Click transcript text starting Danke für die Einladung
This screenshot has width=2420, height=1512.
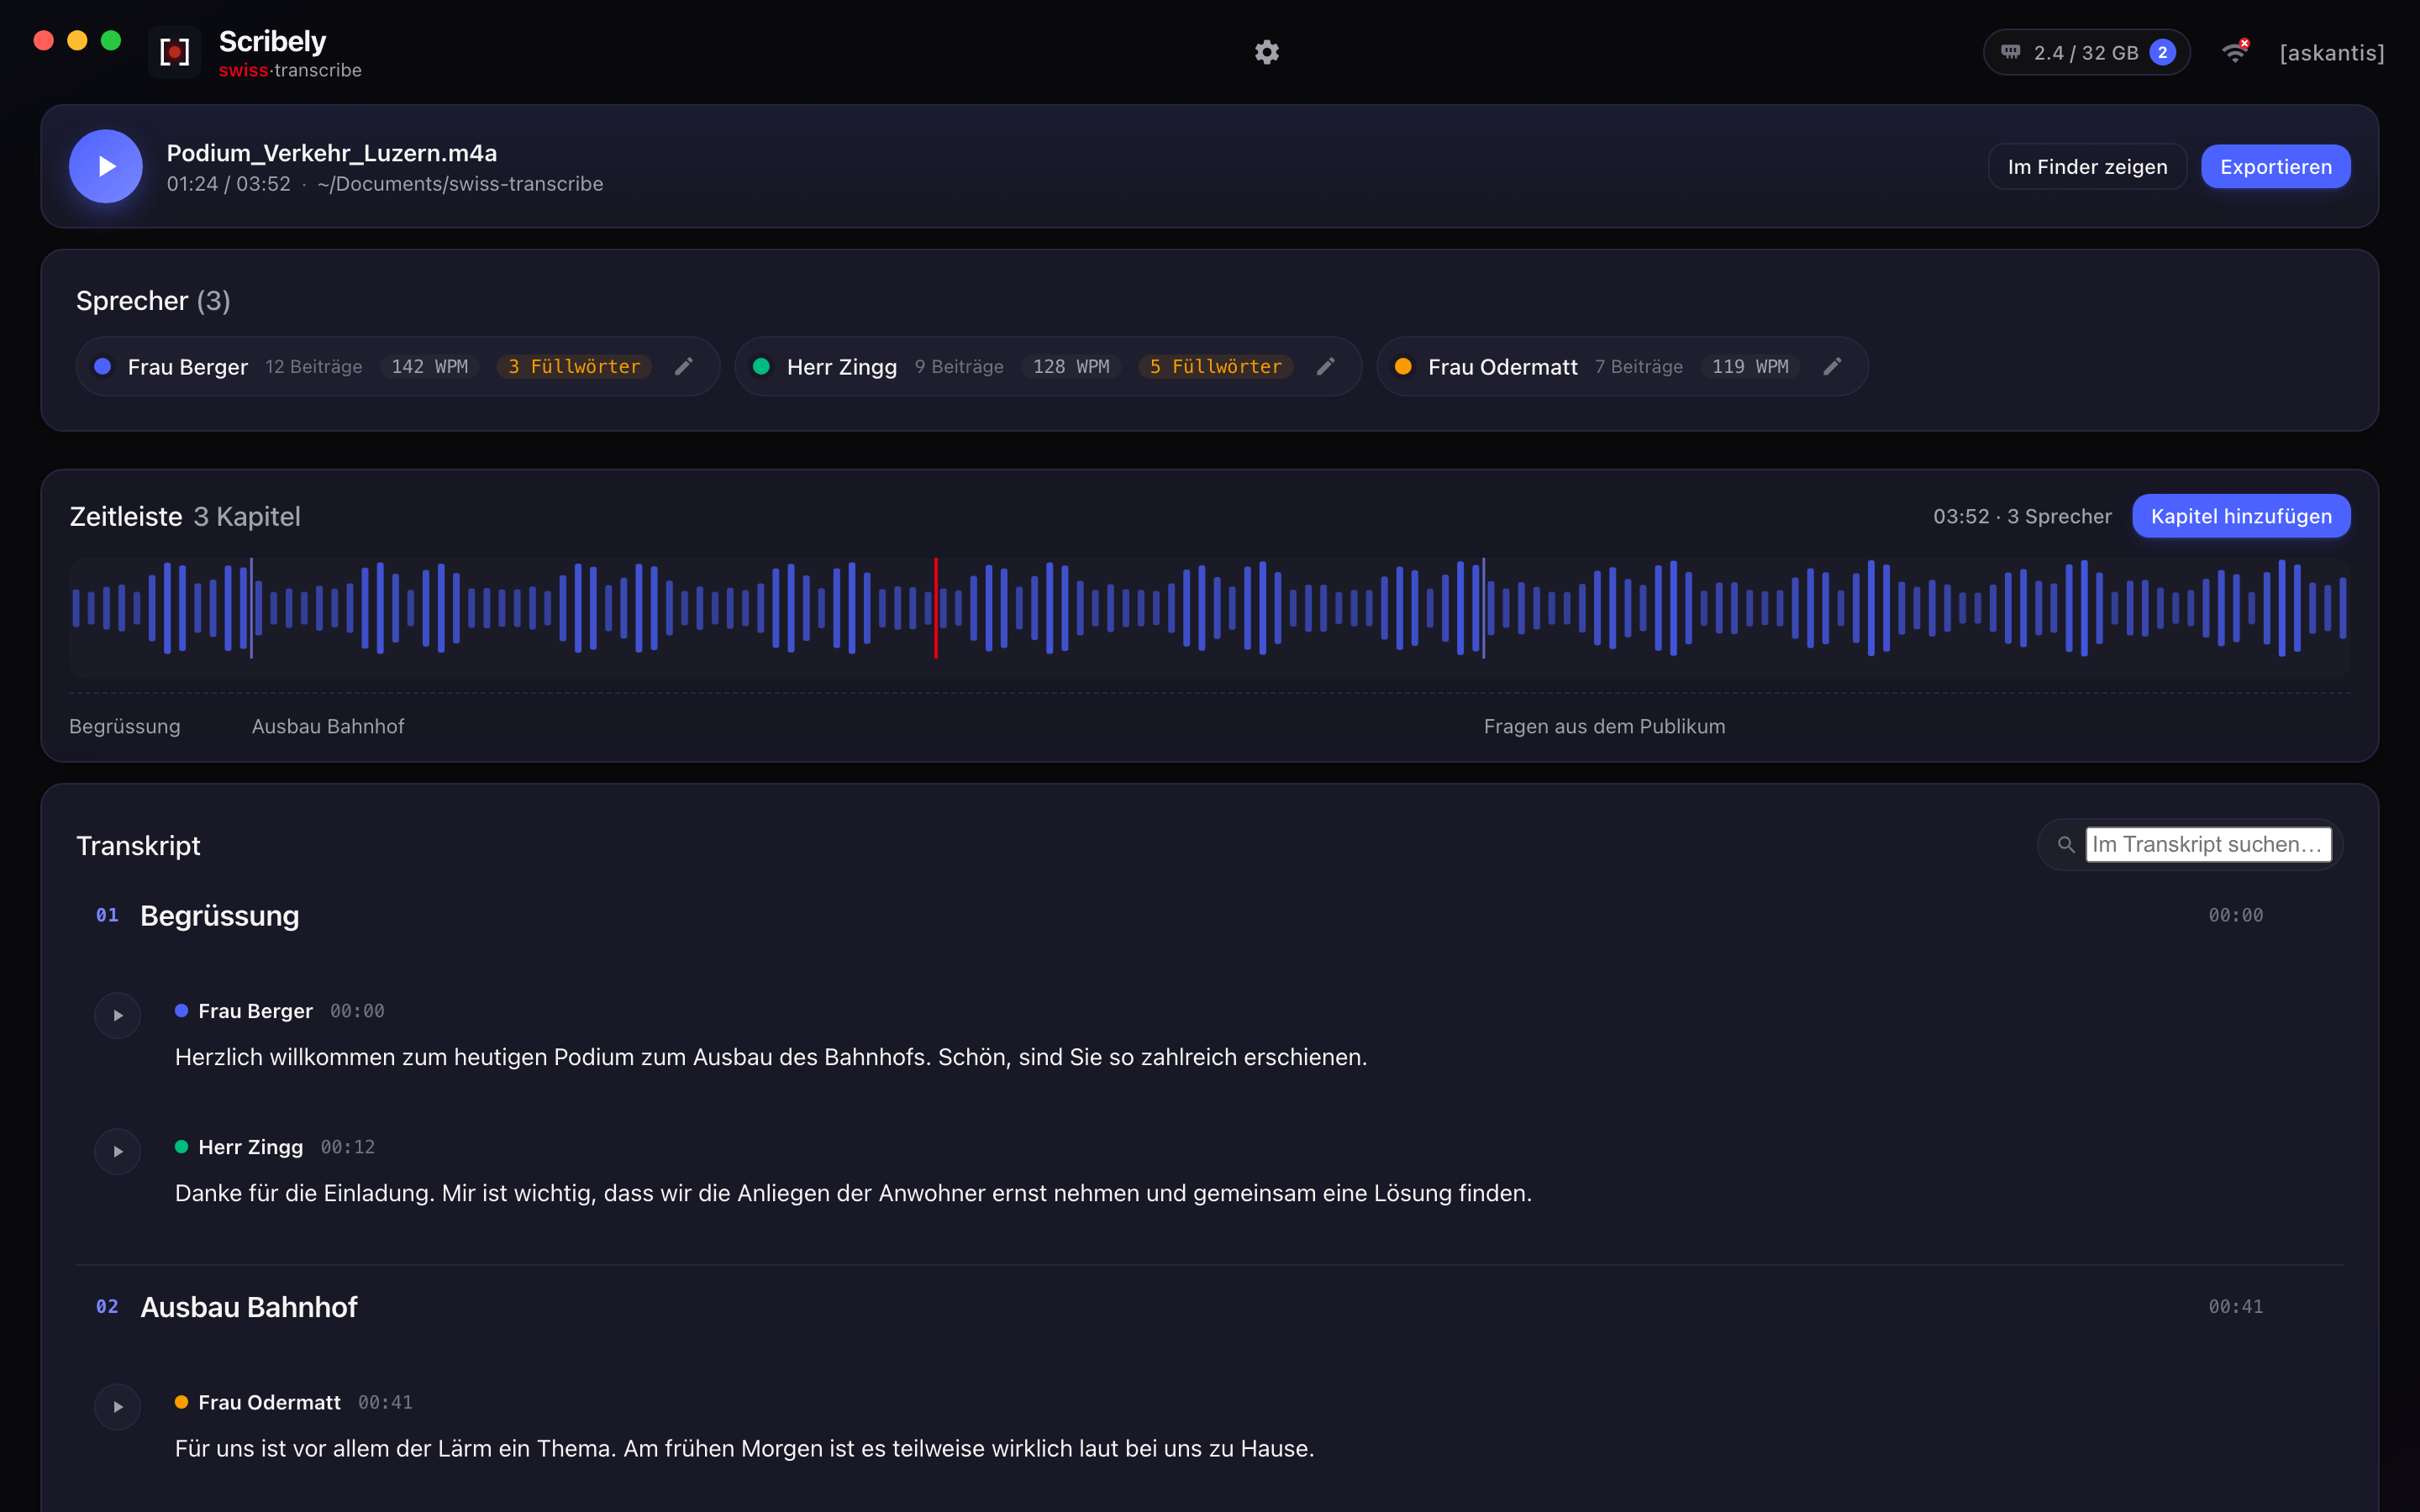coord(853,1193)
